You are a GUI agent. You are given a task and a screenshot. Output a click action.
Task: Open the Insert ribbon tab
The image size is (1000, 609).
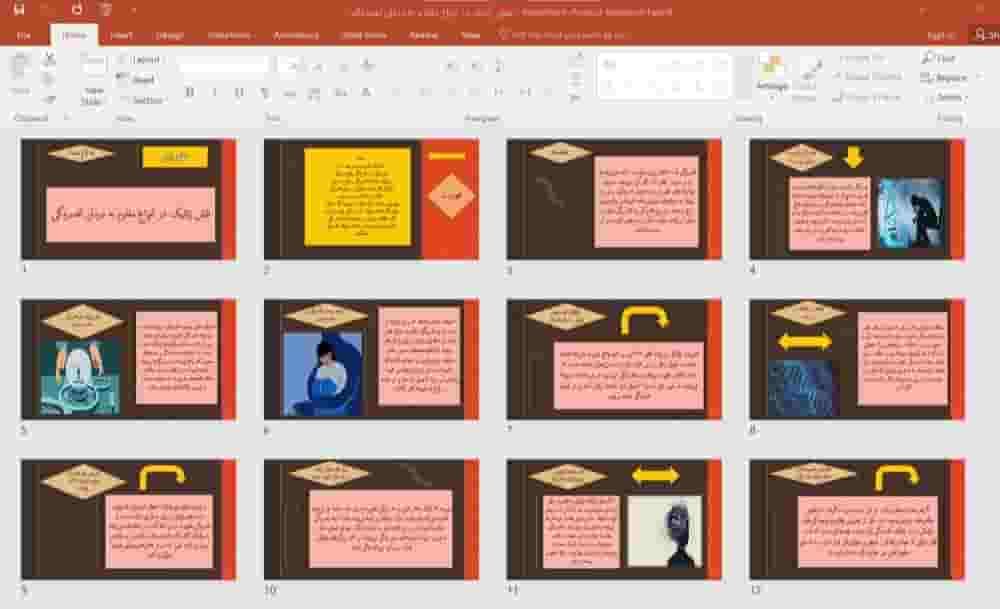[121, 36]
